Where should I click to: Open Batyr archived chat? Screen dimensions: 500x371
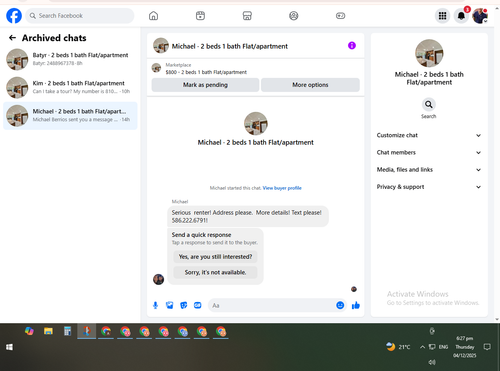(x=70, y=59)
